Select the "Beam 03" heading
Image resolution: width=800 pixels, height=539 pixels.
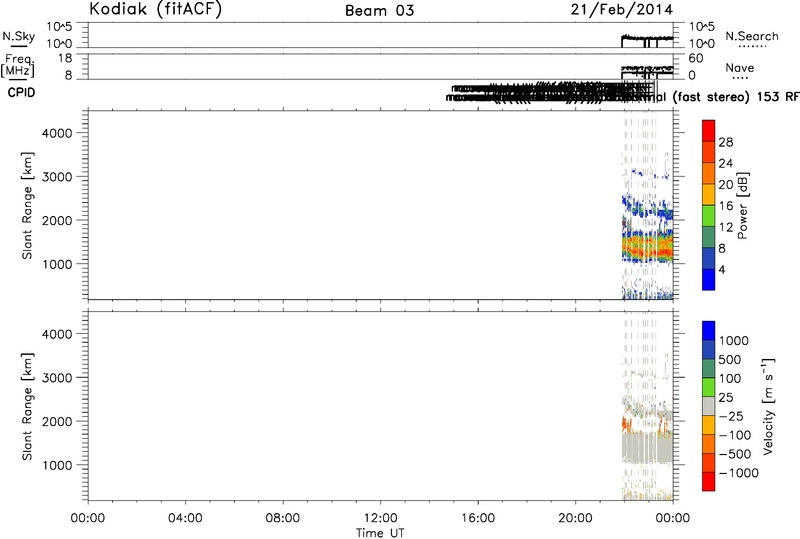[380, 10]
